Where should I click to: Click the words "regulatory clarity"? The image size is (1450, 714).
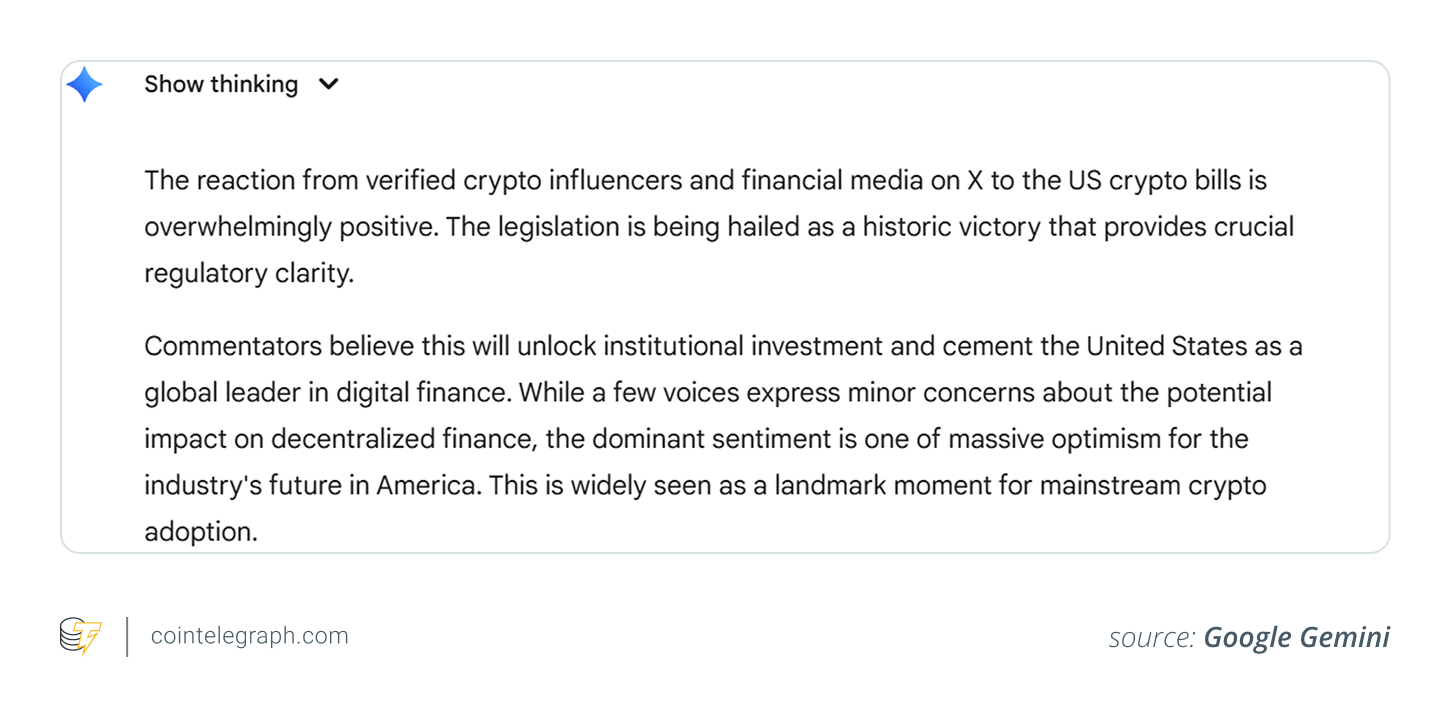[x=249, y=273]
